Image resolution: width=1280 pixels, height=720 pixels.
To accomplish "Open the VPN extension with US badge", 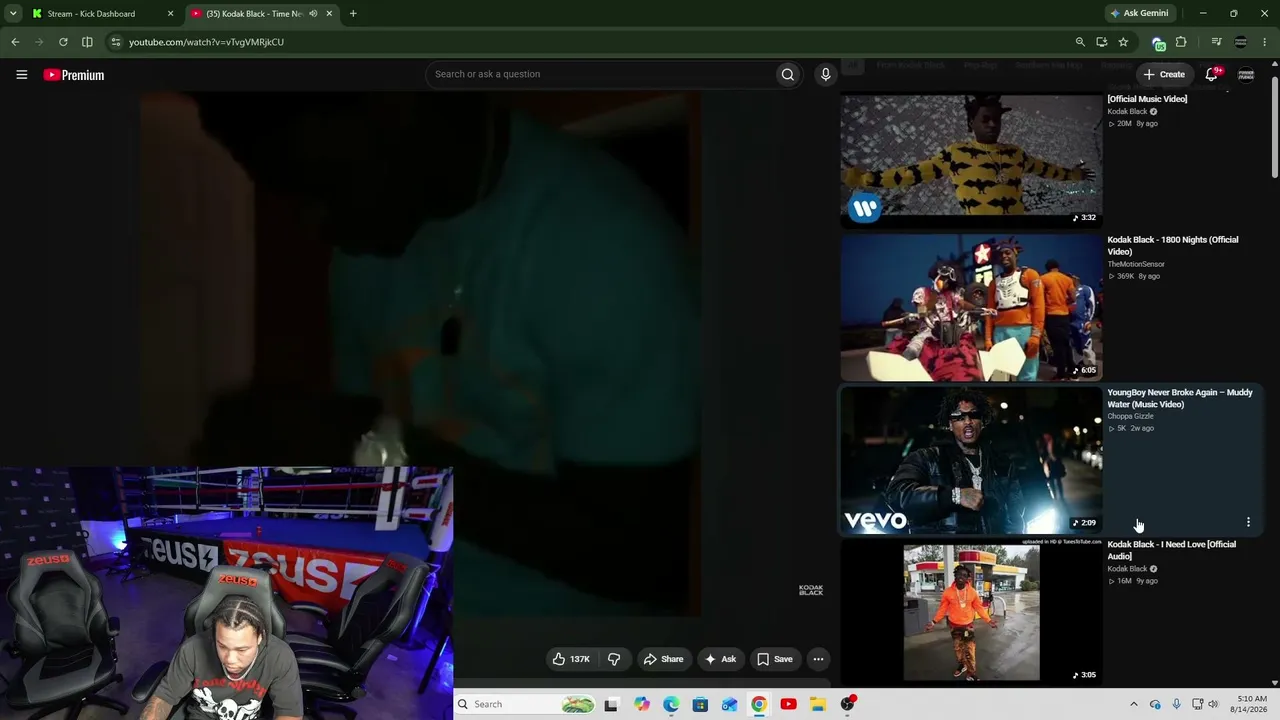I will coord(1158,42).
